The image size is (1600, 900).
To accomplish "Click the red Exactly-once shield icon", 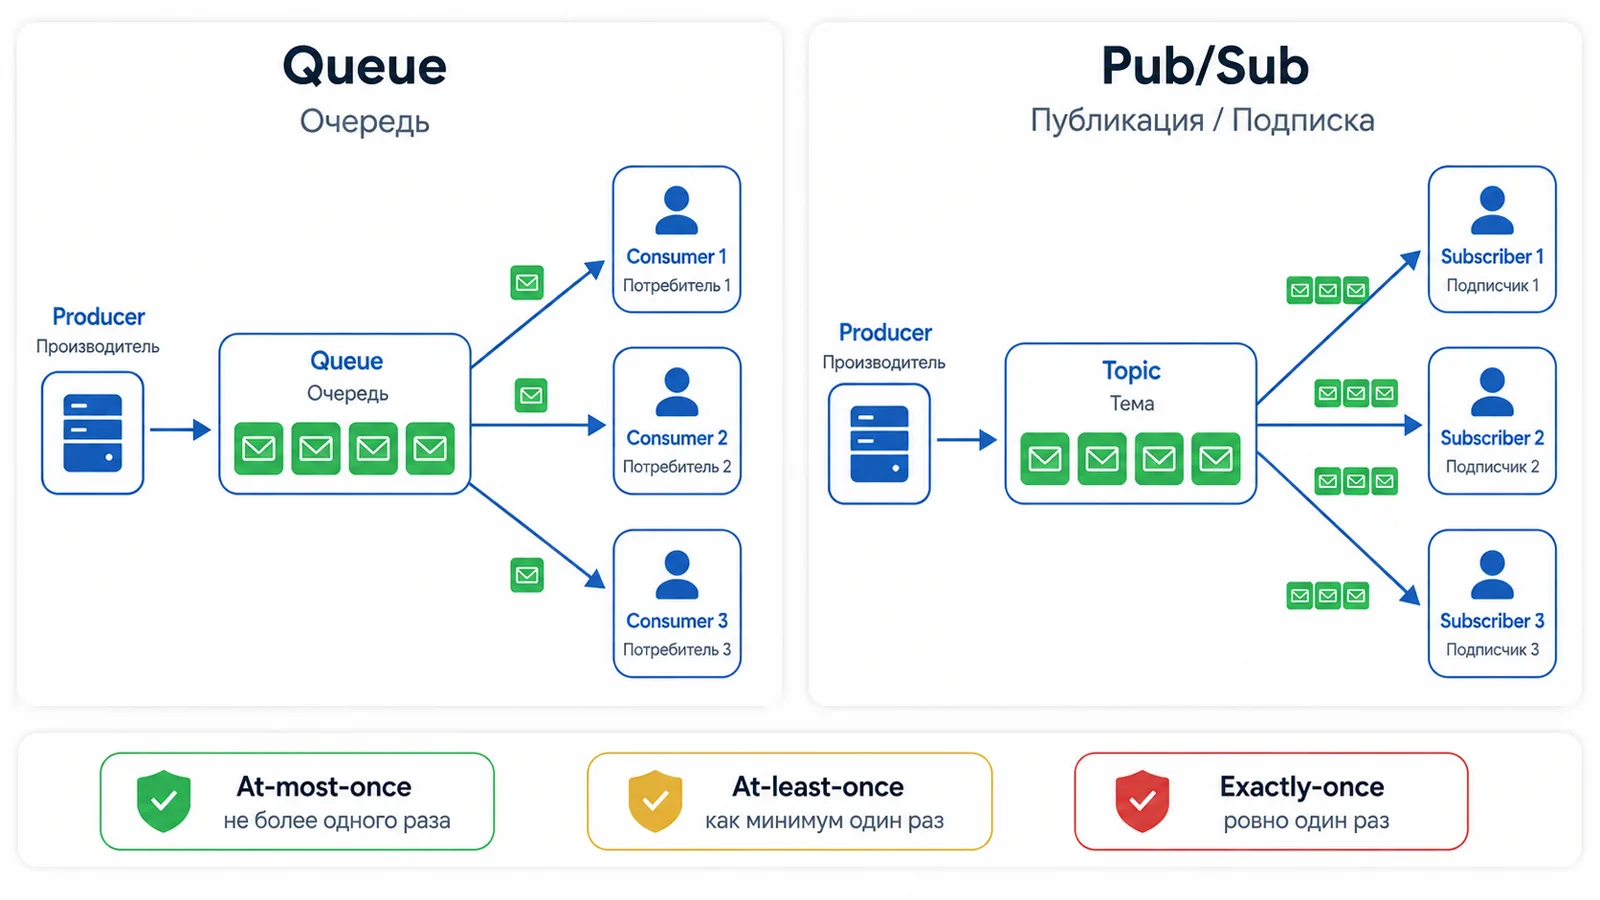I will click(1142, 801).
